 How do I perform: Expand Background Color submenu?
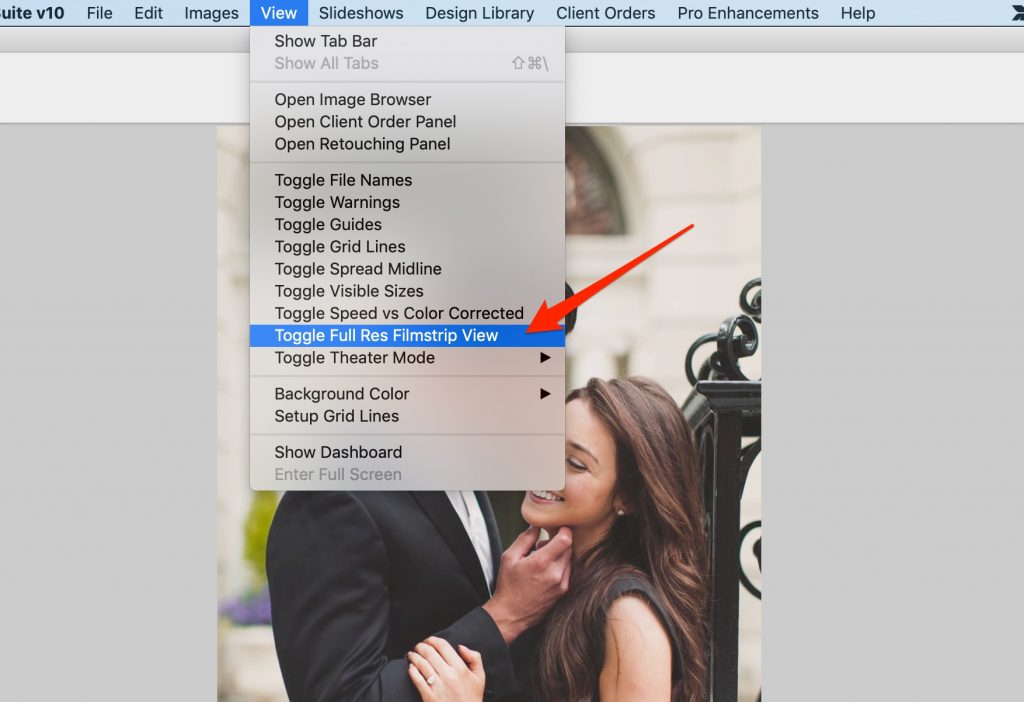click(408, 393)
